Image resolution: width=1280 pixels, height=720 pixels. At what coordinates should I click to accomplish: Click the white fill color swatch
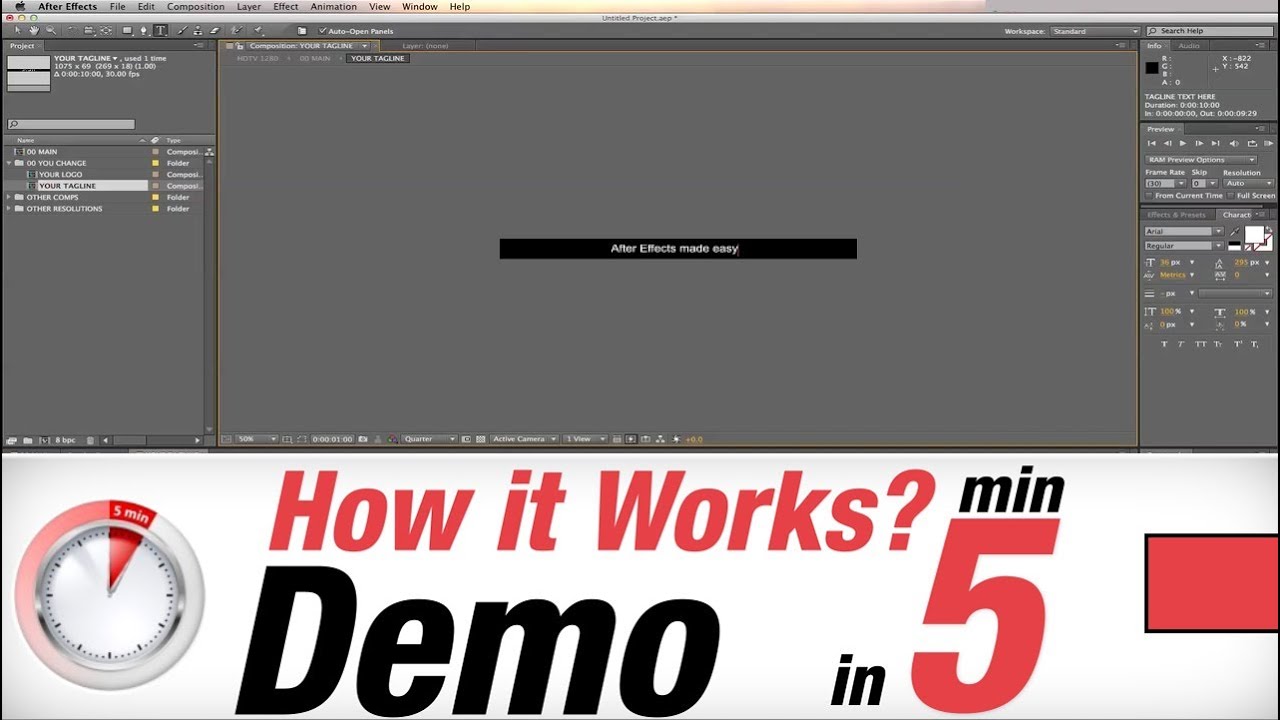1253,235
